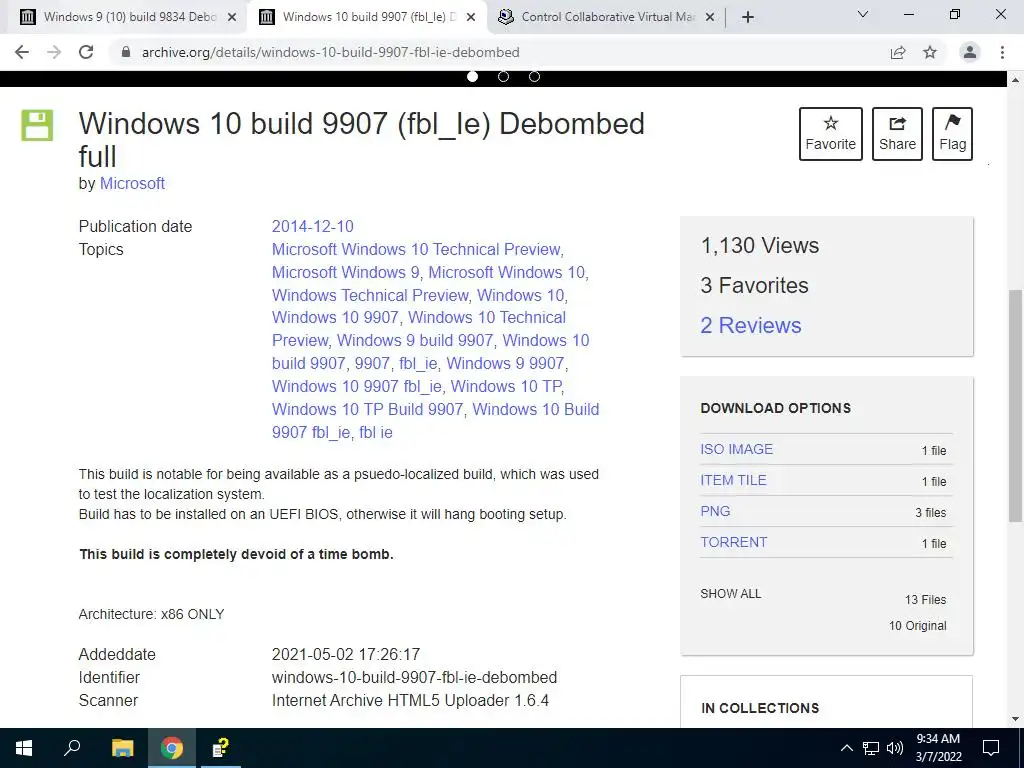Select the third carousel dot
Viewport: 1024px width, 768px height.
[534, 76]
